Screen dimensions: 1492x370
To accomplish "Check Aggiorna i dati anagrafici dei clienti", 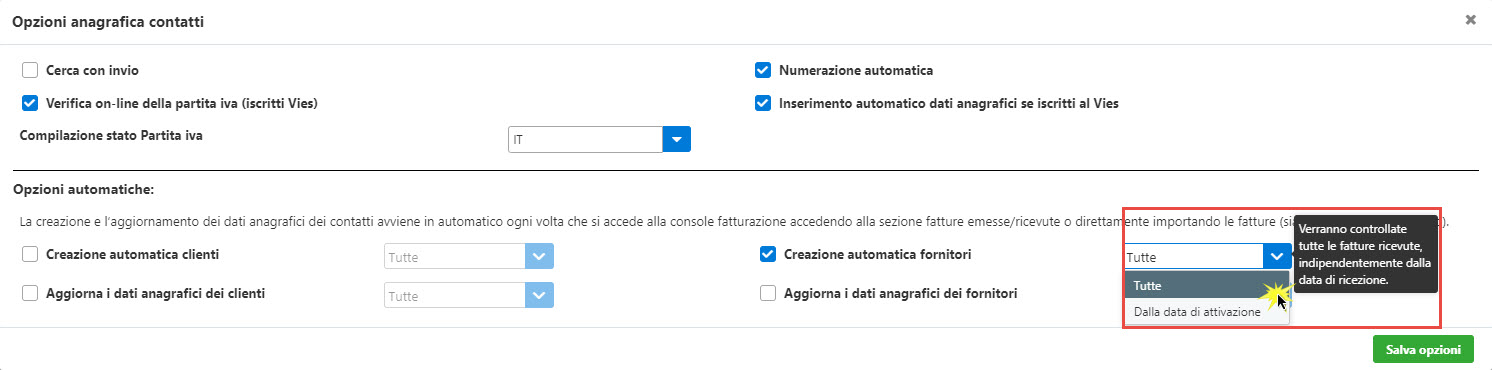I will click(30, 294).
